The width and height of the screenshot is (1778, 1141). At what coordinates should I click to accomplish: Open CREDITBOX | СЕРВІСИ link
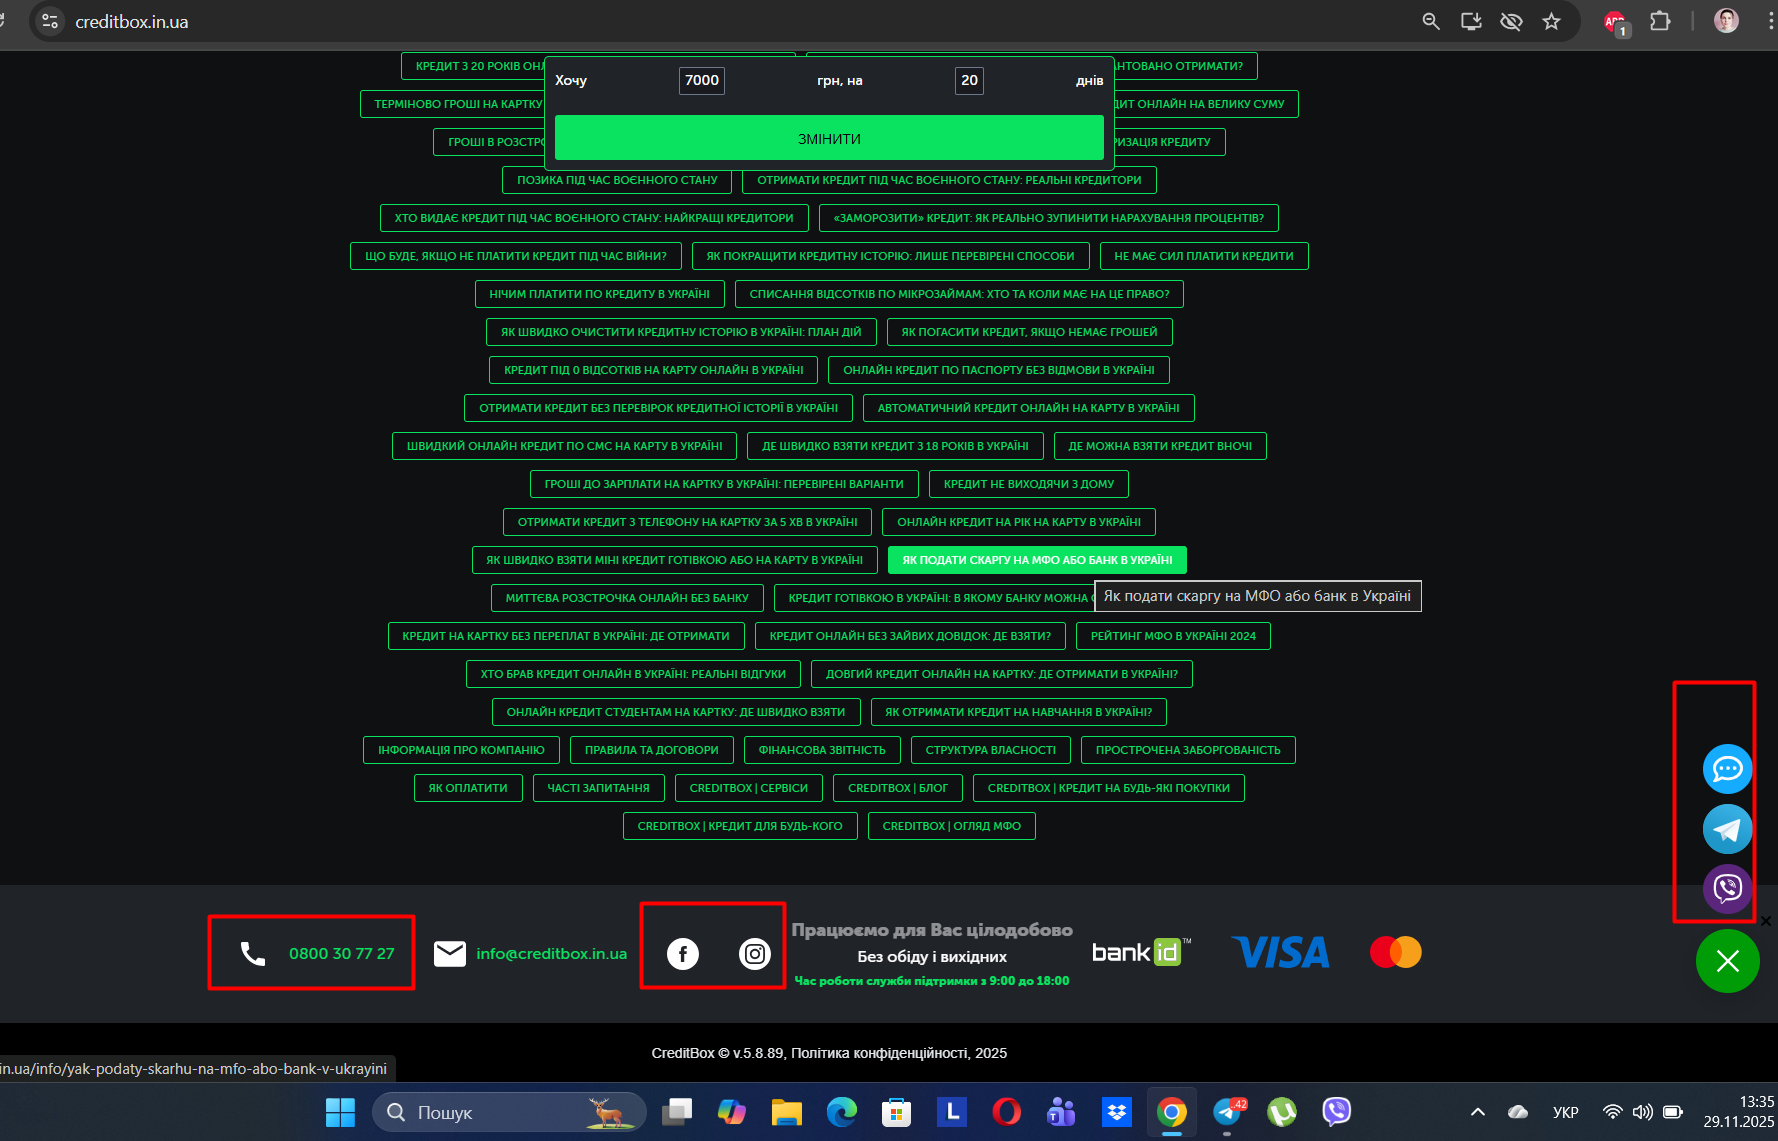(748, 788)
